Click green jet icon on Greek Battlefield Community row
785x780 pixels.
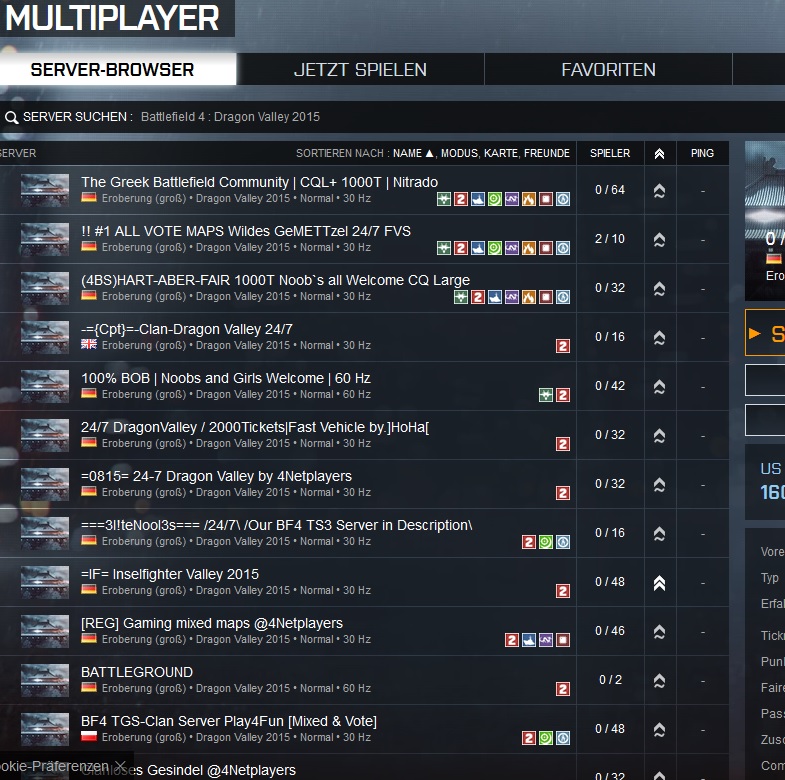(444, 199)
